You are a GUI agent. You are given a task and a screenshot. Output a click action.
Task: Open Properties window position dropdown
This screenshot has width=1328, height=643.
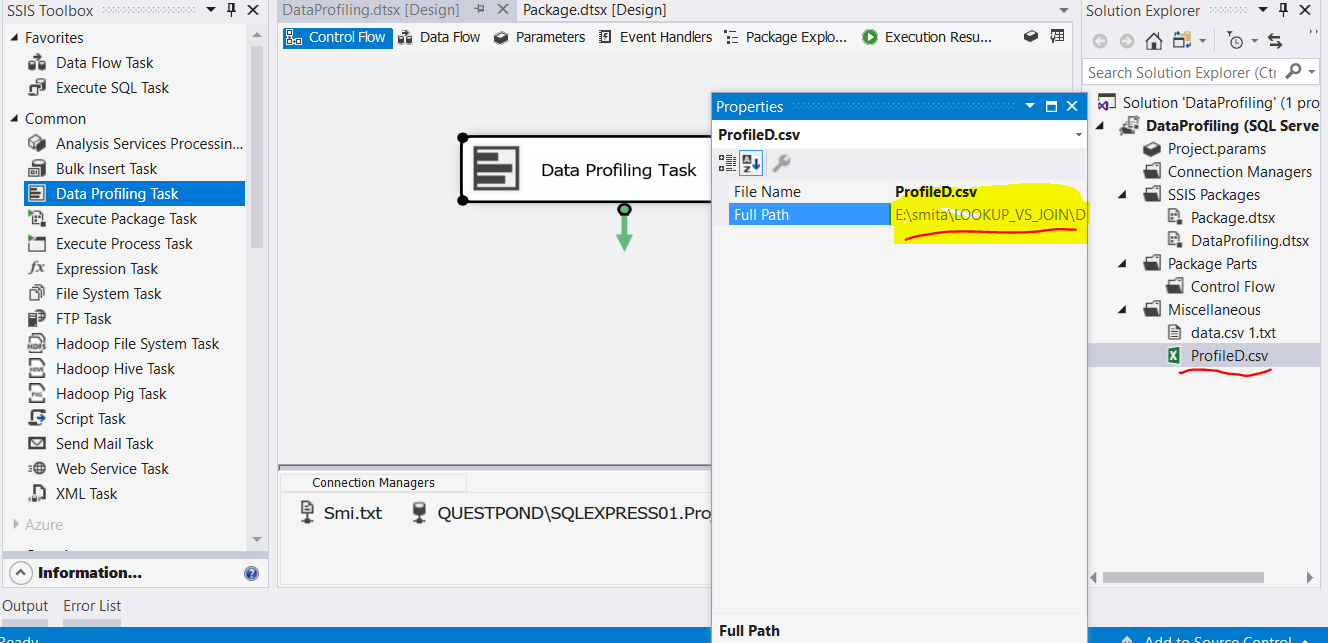point(1030,107)
